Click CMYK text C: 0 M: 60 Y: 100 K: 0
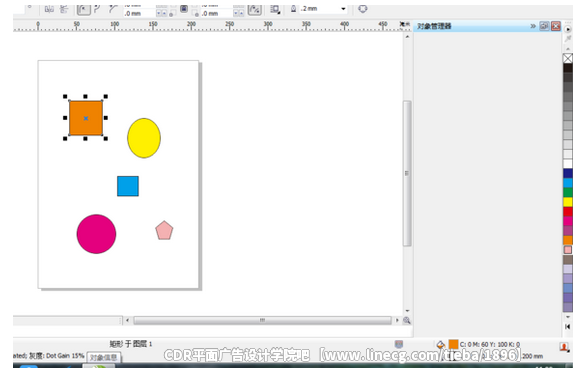 [490, 344]
